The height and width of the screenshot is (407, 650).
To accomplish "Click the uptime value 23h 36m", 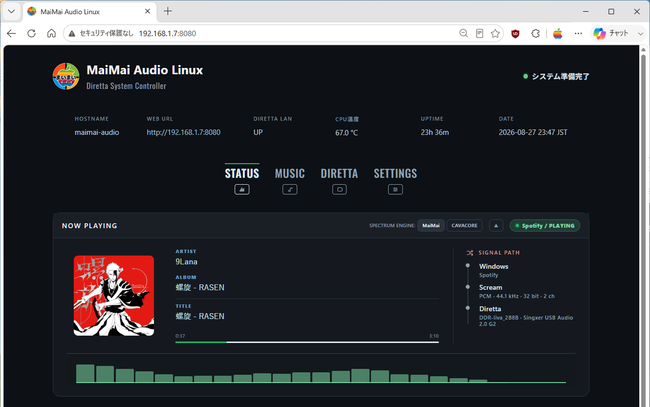I will tap(434, 132).
